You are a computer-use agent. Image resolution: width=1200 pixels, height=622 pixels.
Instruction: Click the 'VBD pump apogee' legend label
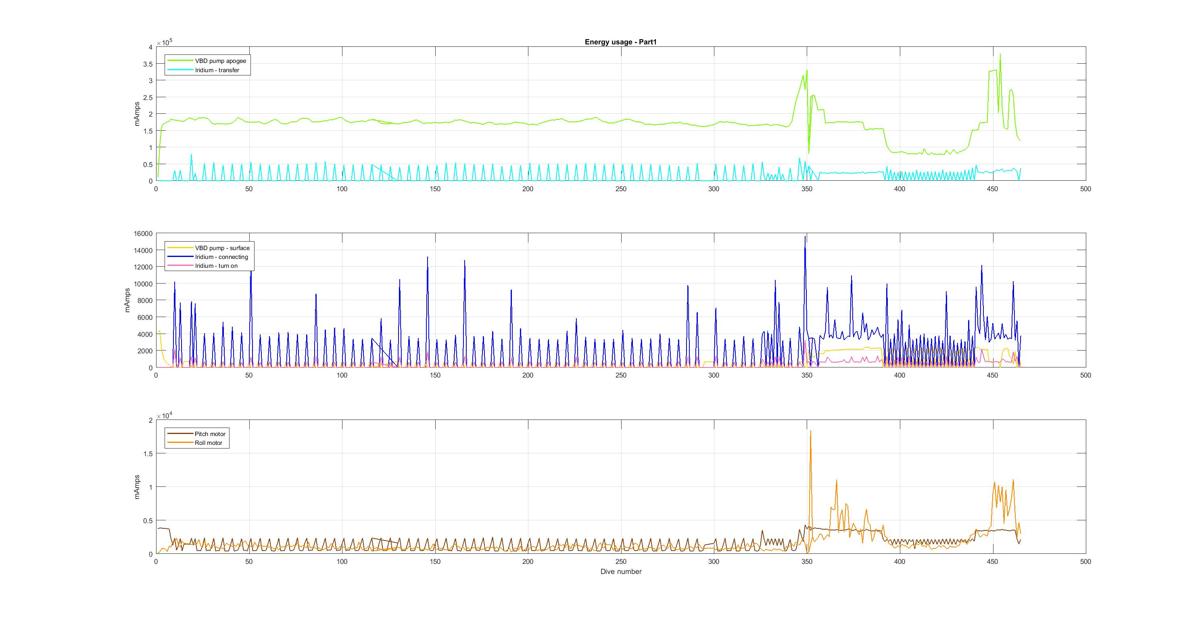click(x=222, y=60)
